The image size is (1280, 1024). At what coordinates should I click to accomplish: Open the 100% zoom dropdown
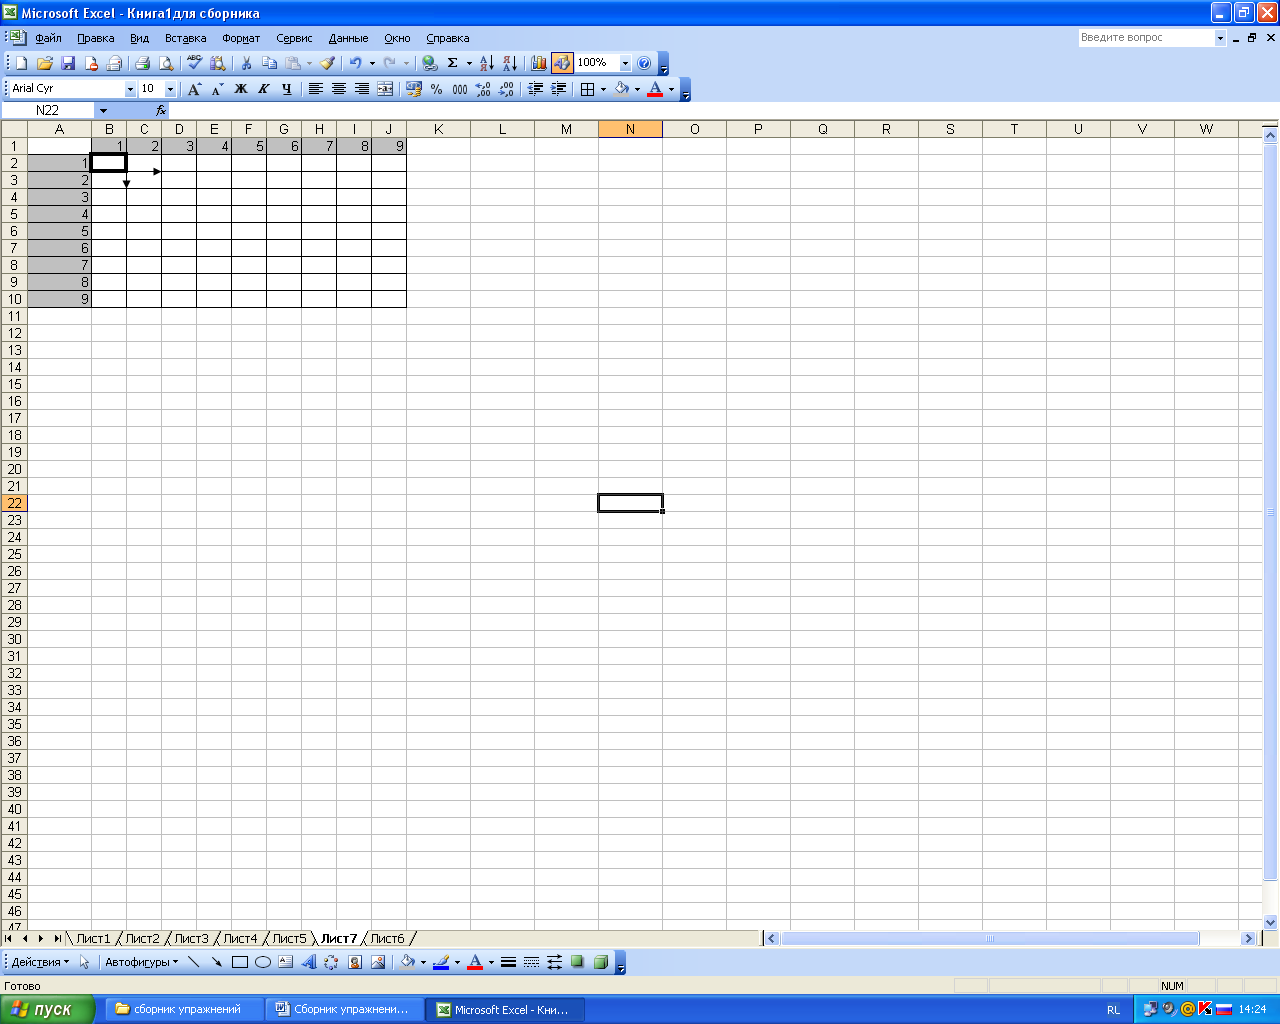[626, 63]
